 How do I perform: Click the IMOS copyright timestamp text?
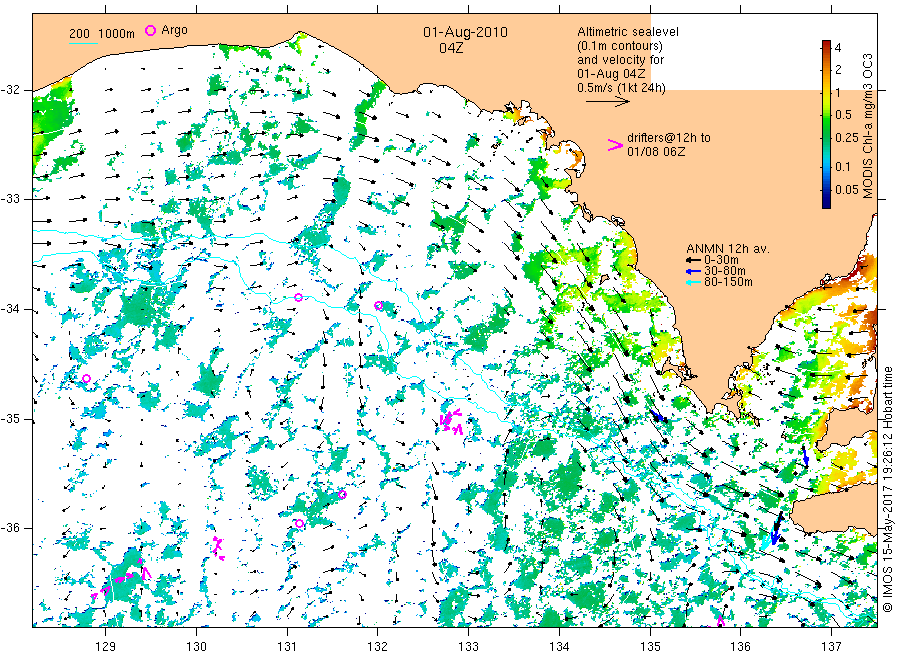tap(887, 490)
